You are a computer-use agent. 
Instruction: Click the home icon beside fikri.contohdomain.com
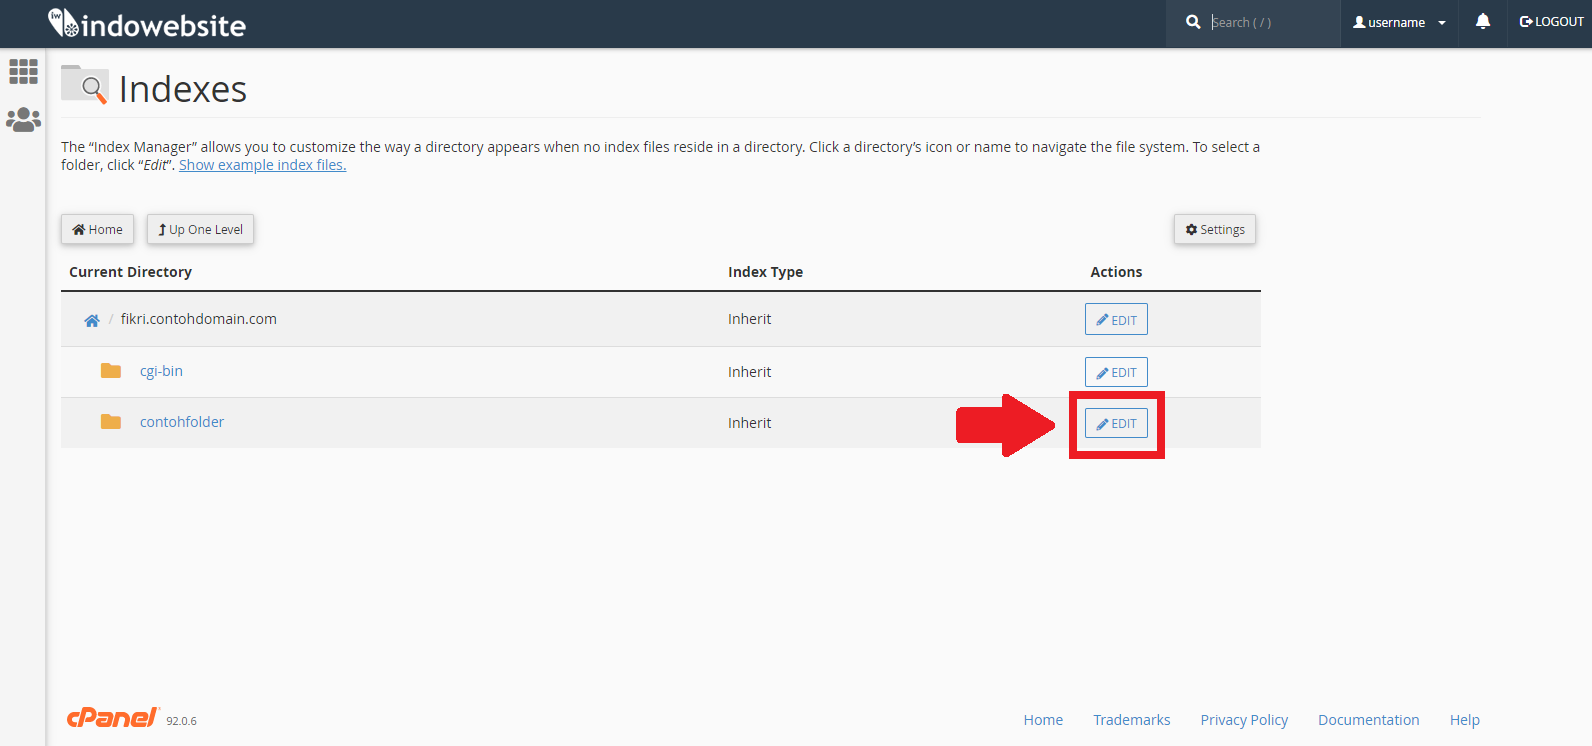point(92,320)
